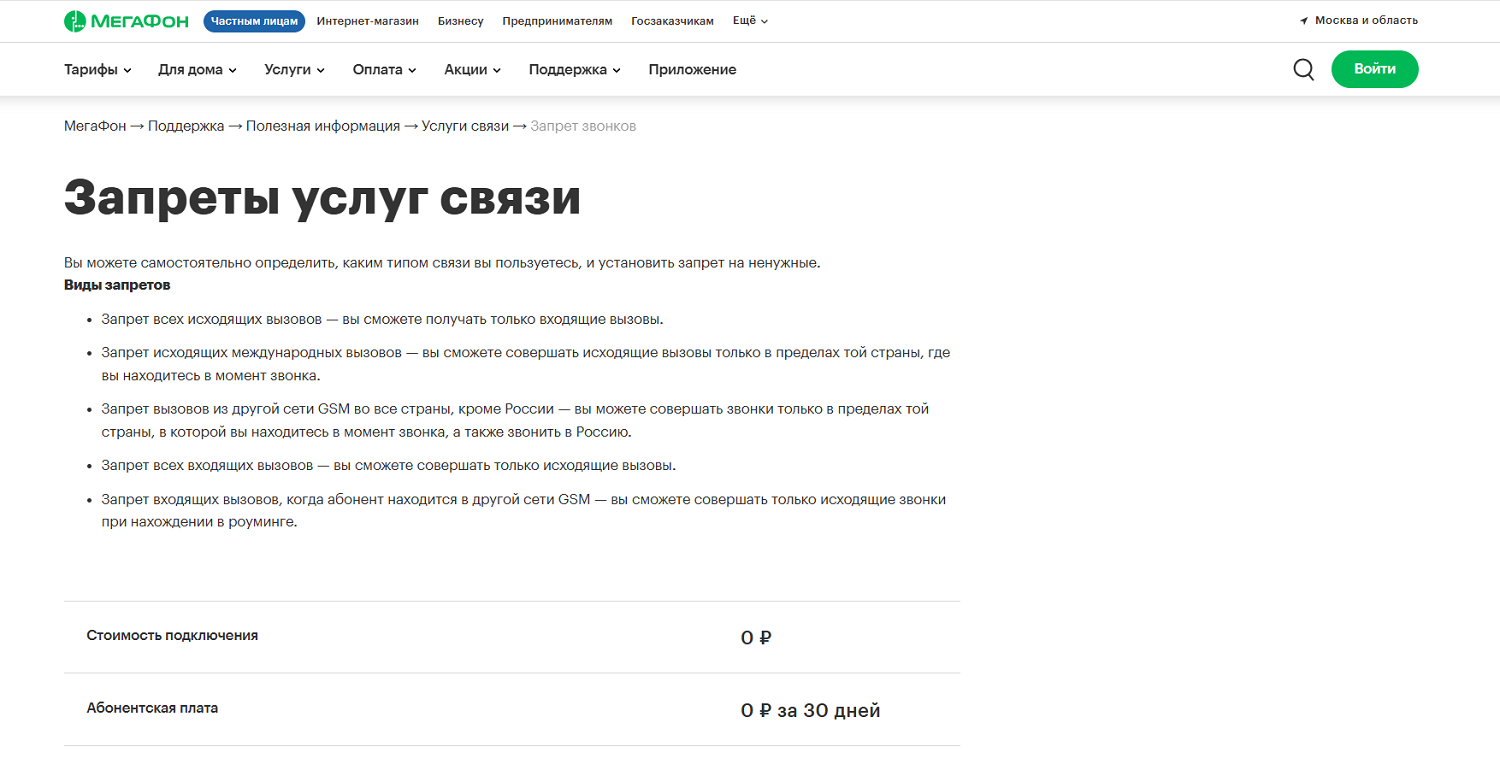
Task: Expand the Акции menu
Action: click(x=473, y=70)
